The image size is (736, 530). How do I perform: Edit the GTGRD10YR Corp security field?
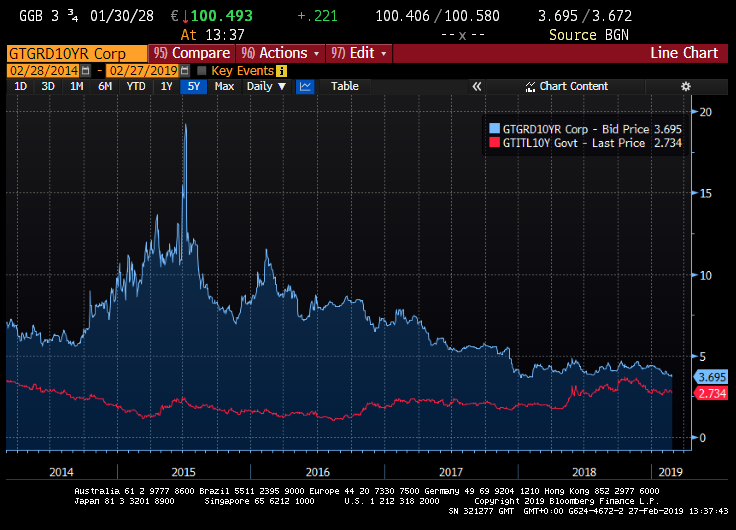point(77,54)
